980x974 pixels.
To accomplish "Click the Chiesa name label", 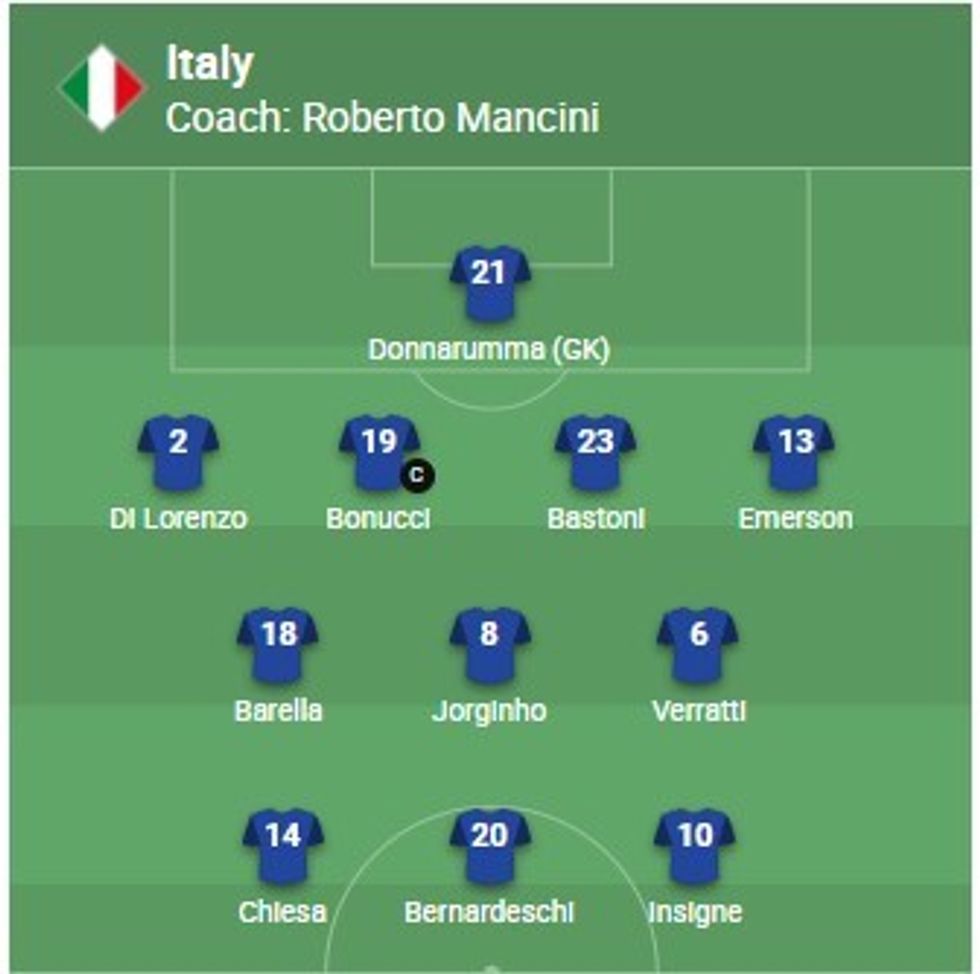I will pyautogui.click(x=282, y=912).
